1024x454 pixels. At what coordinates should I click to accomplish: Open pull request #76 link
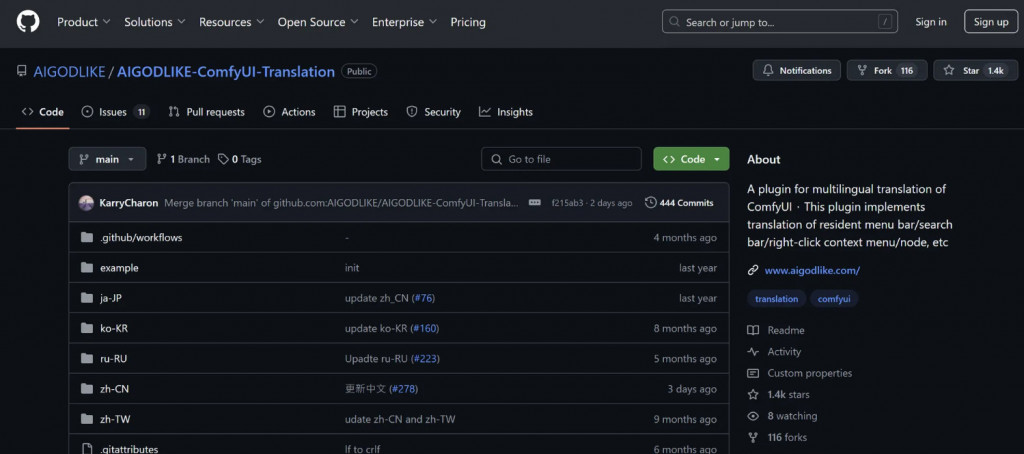pyautogui.click(x=423, y=298)
